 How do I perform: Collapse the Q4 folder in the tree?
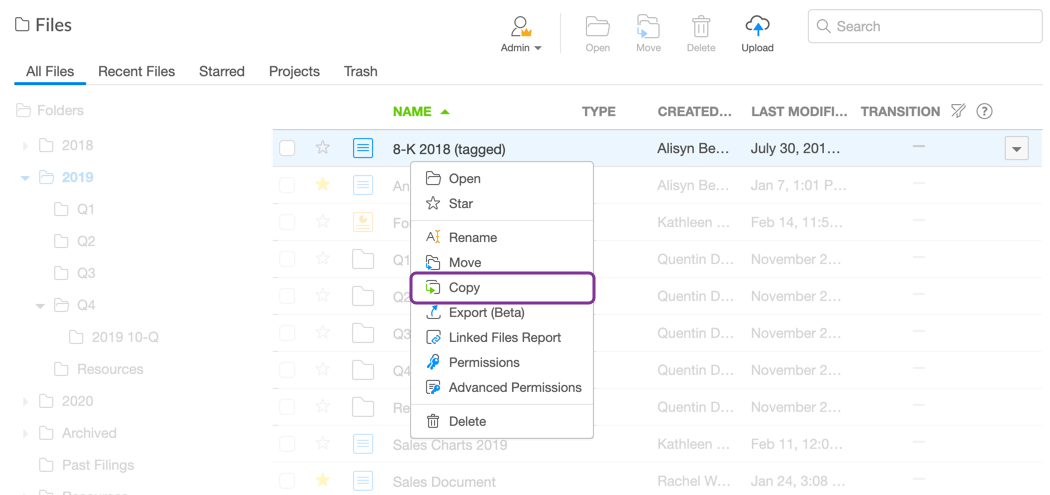[40, 305]
